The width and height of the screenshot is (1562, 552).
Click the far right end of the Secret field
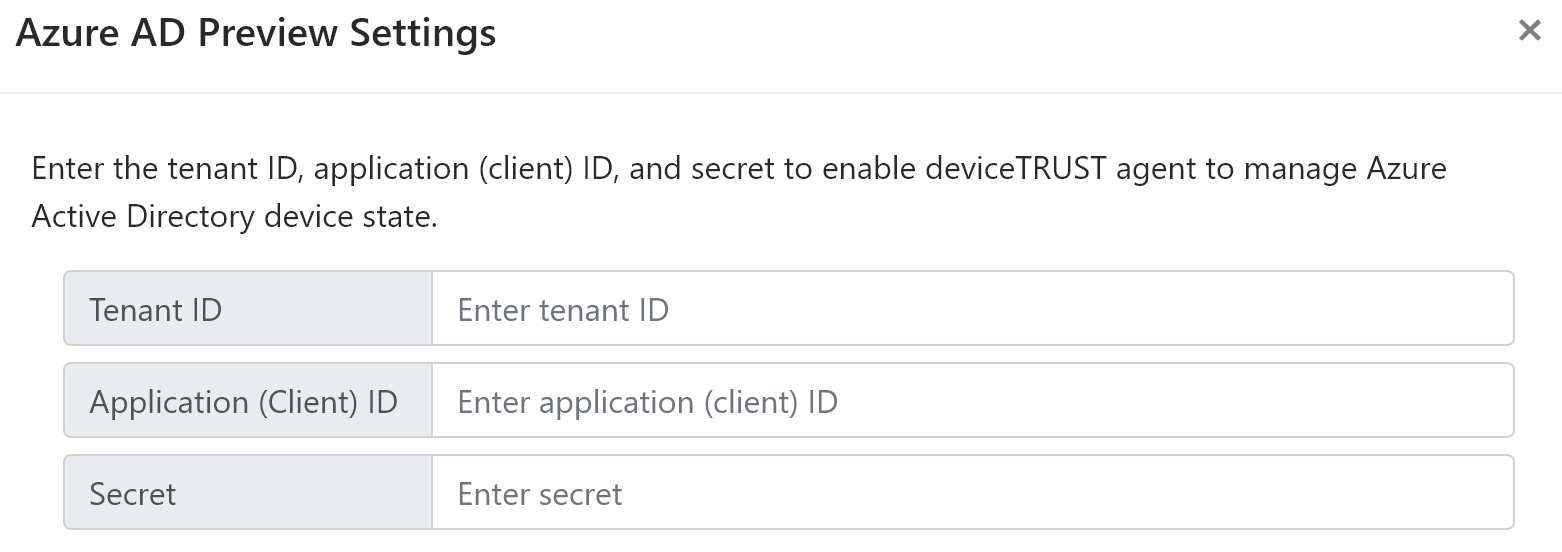(1490, 493)
